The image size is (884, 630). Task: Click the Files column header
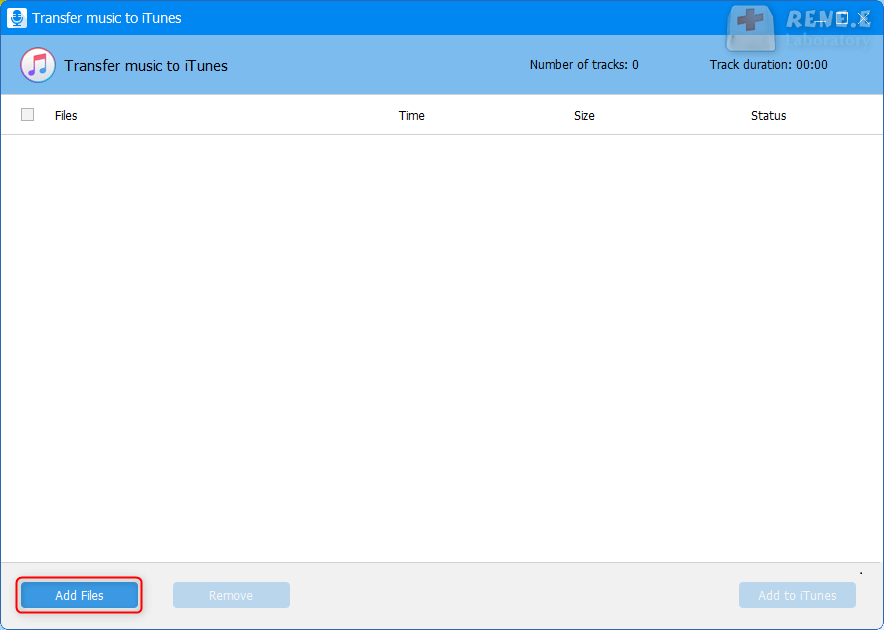(x=66, y=116)
